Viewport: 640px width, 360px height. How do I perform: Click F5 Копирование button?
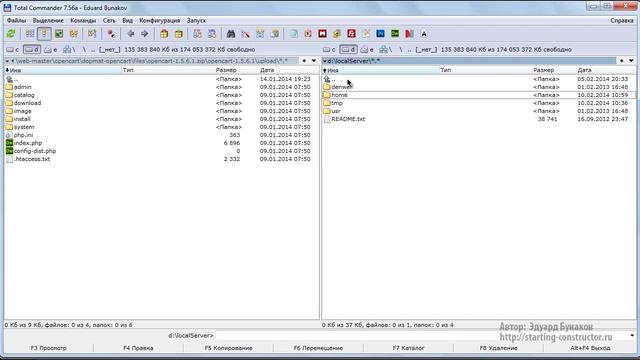(x=228, y=348)
